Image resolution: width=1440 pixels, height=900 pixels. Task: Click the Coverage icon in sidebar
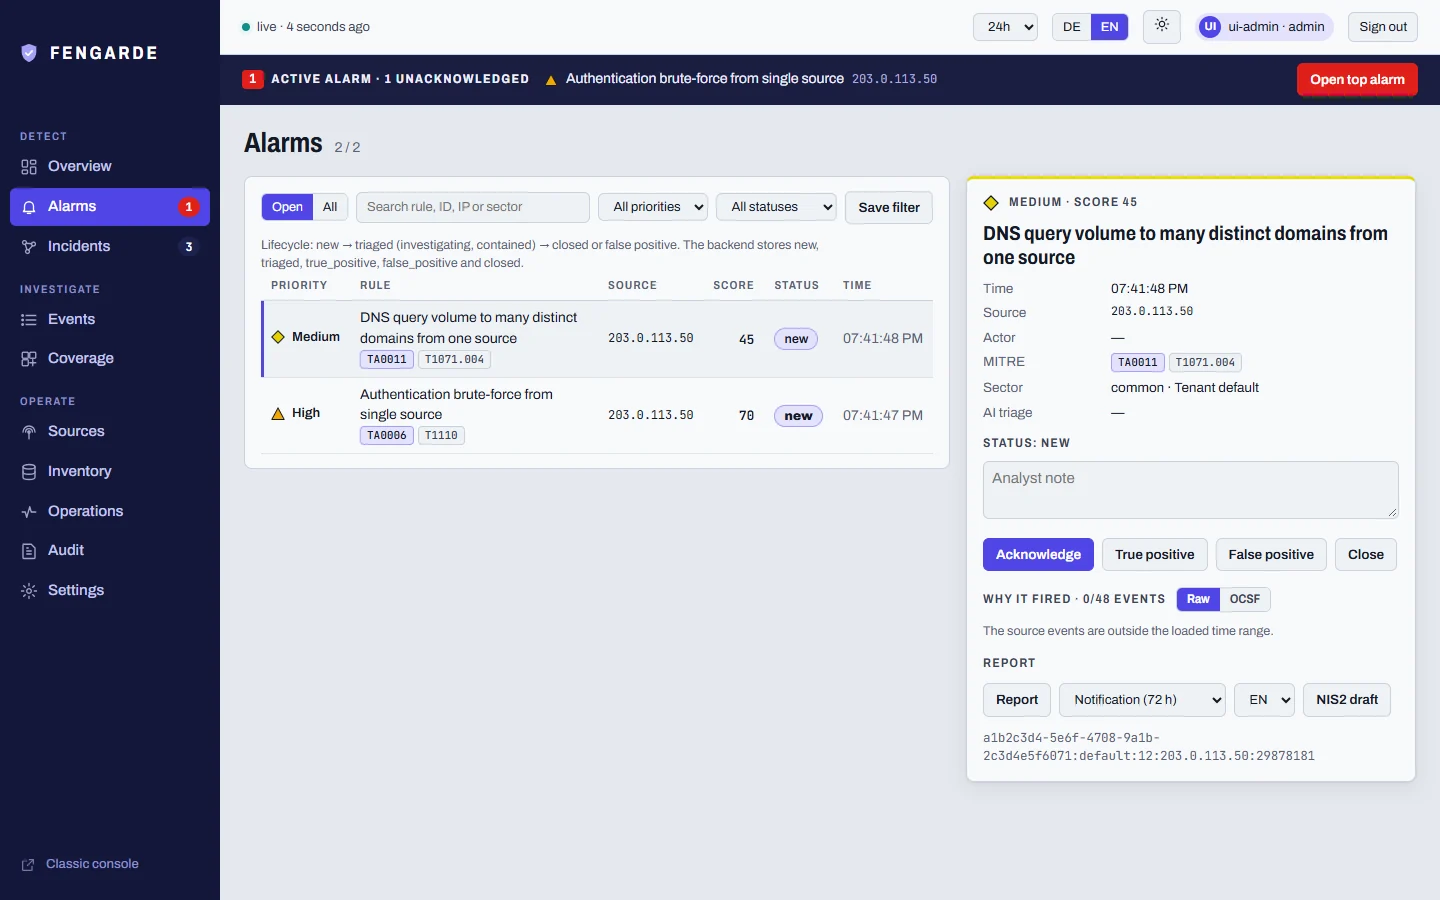[29, 359]
